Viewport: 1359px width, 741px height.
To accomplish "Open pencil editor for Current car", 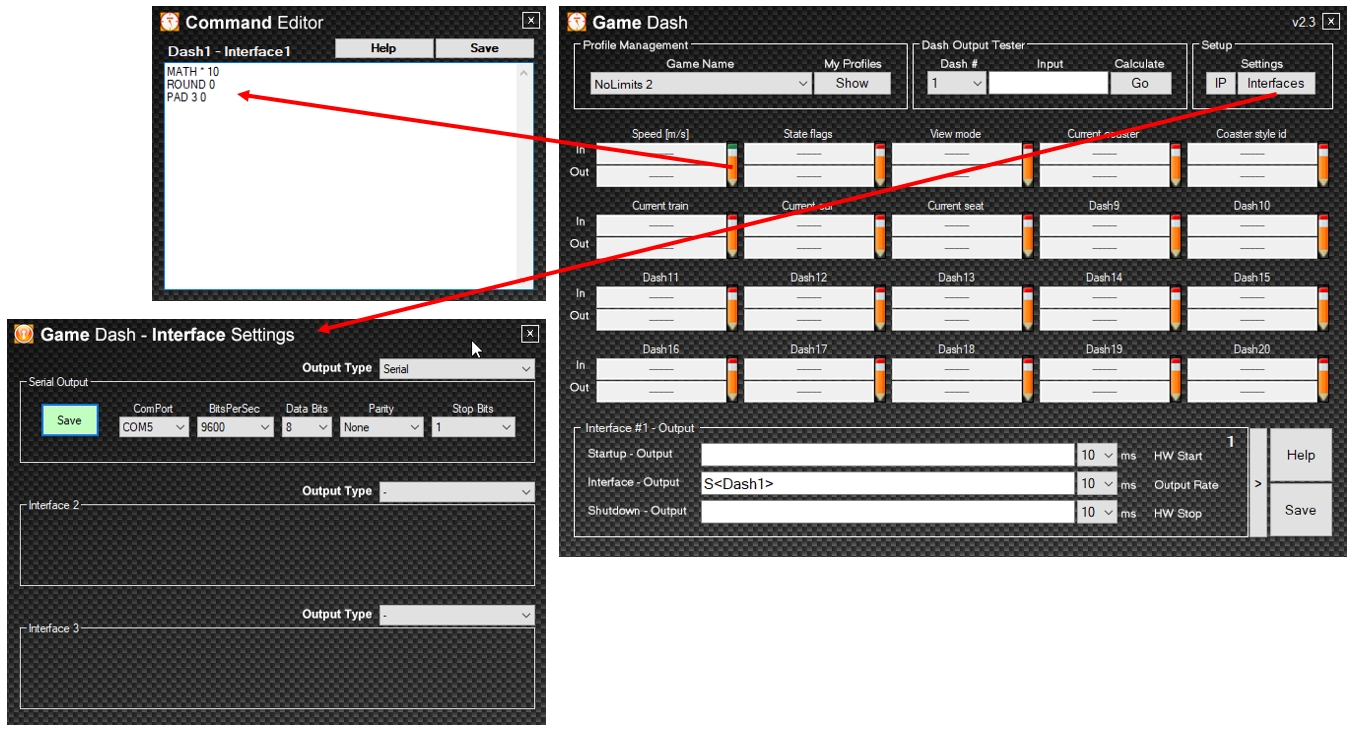I will (x=880, y=237).
